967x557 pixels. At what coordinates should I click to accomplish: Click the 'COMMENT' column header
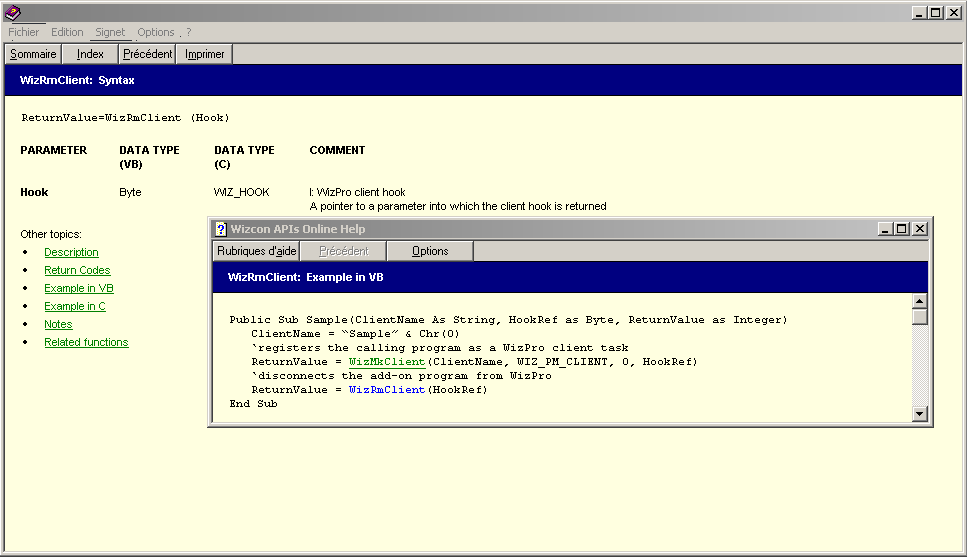click(x=337, y=151)
